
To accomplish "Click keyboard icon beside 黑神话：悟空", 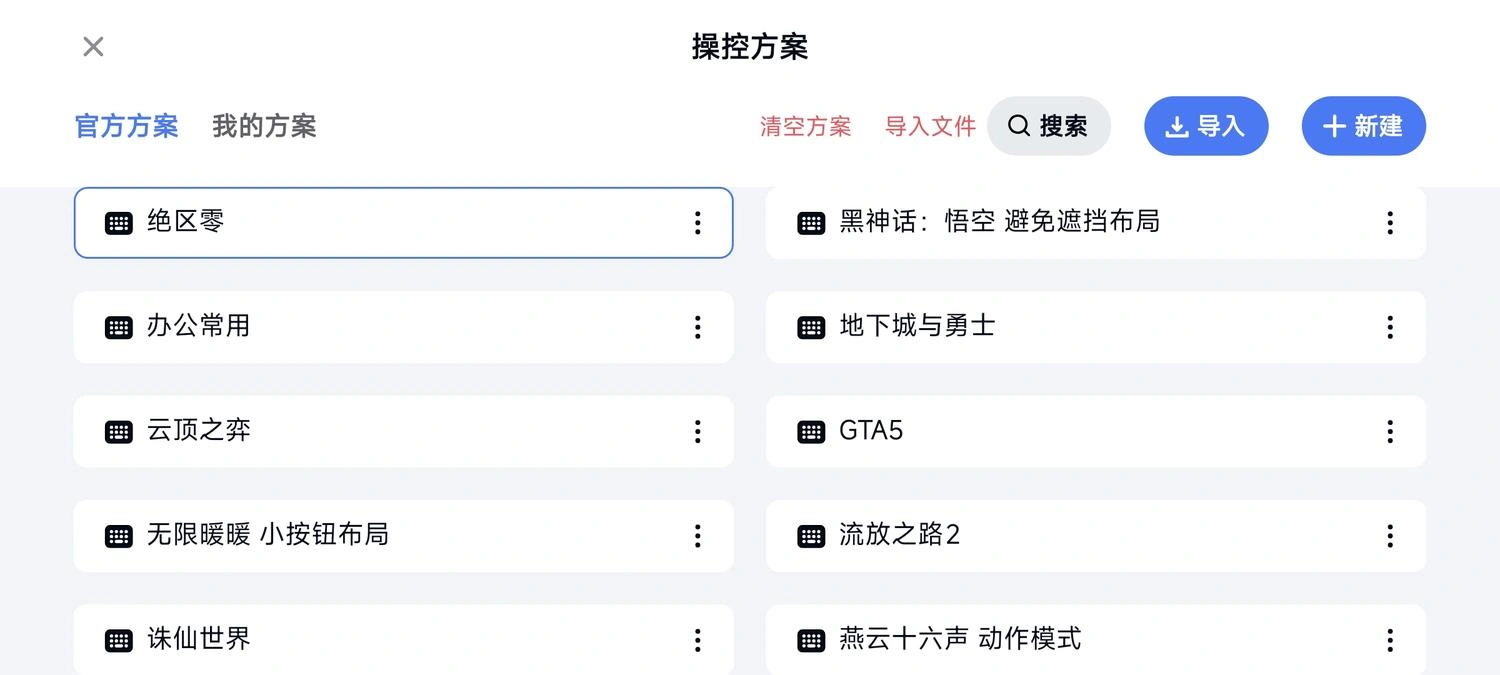I will coord(811,223).
